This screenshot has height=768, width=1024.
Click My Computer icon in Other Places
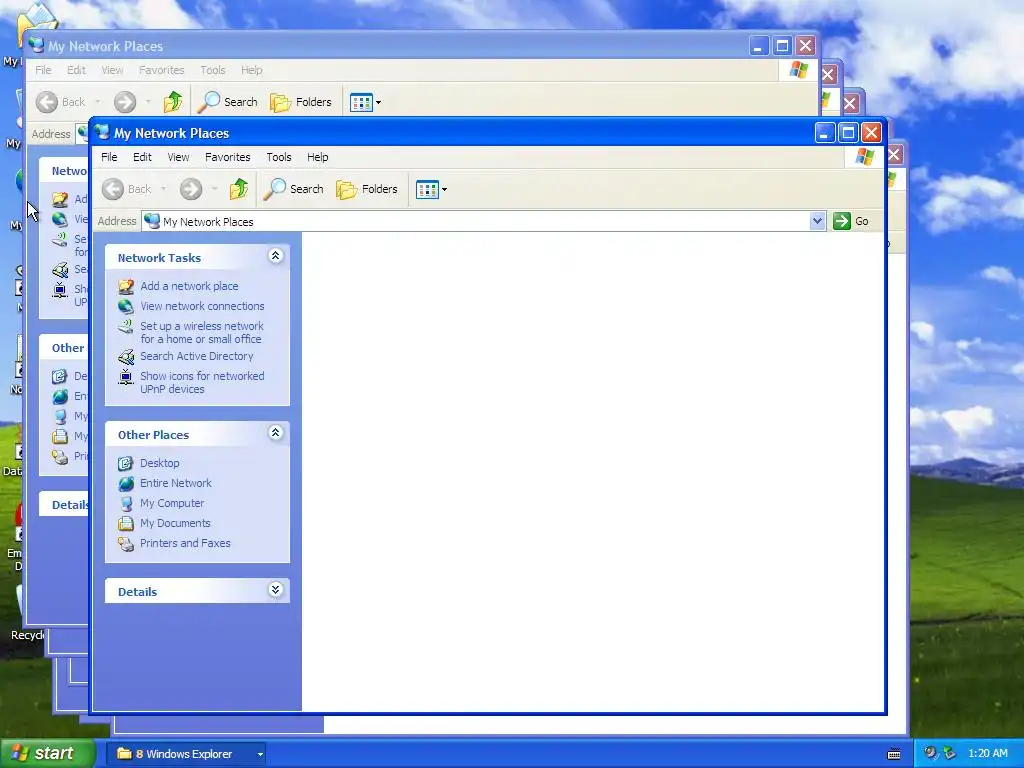click(x=125, y=504)
